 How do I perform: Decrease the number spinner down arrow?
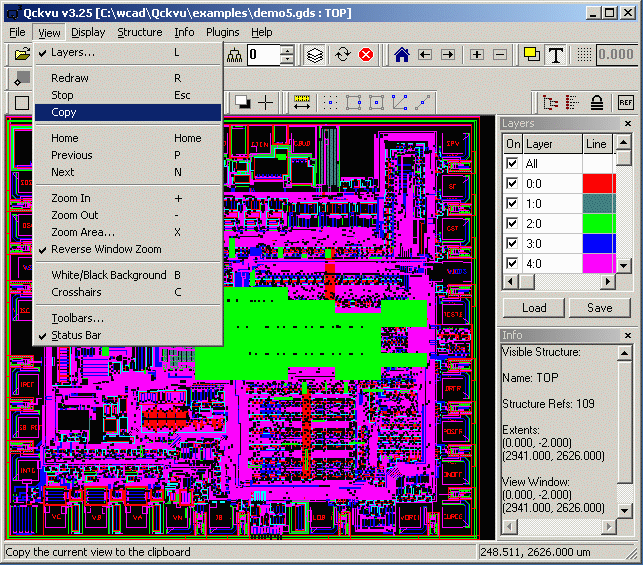[287, 59]
